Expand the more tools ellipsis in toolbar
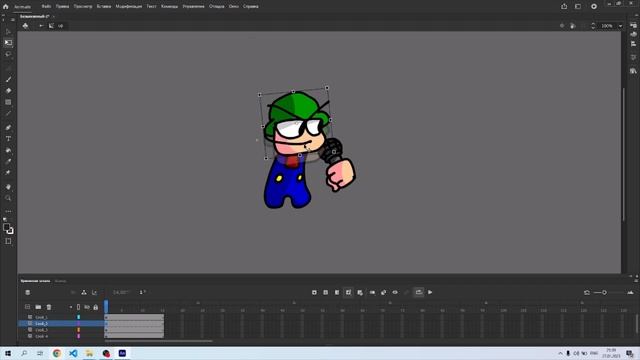Screen dimensions: 640x360 8,211
